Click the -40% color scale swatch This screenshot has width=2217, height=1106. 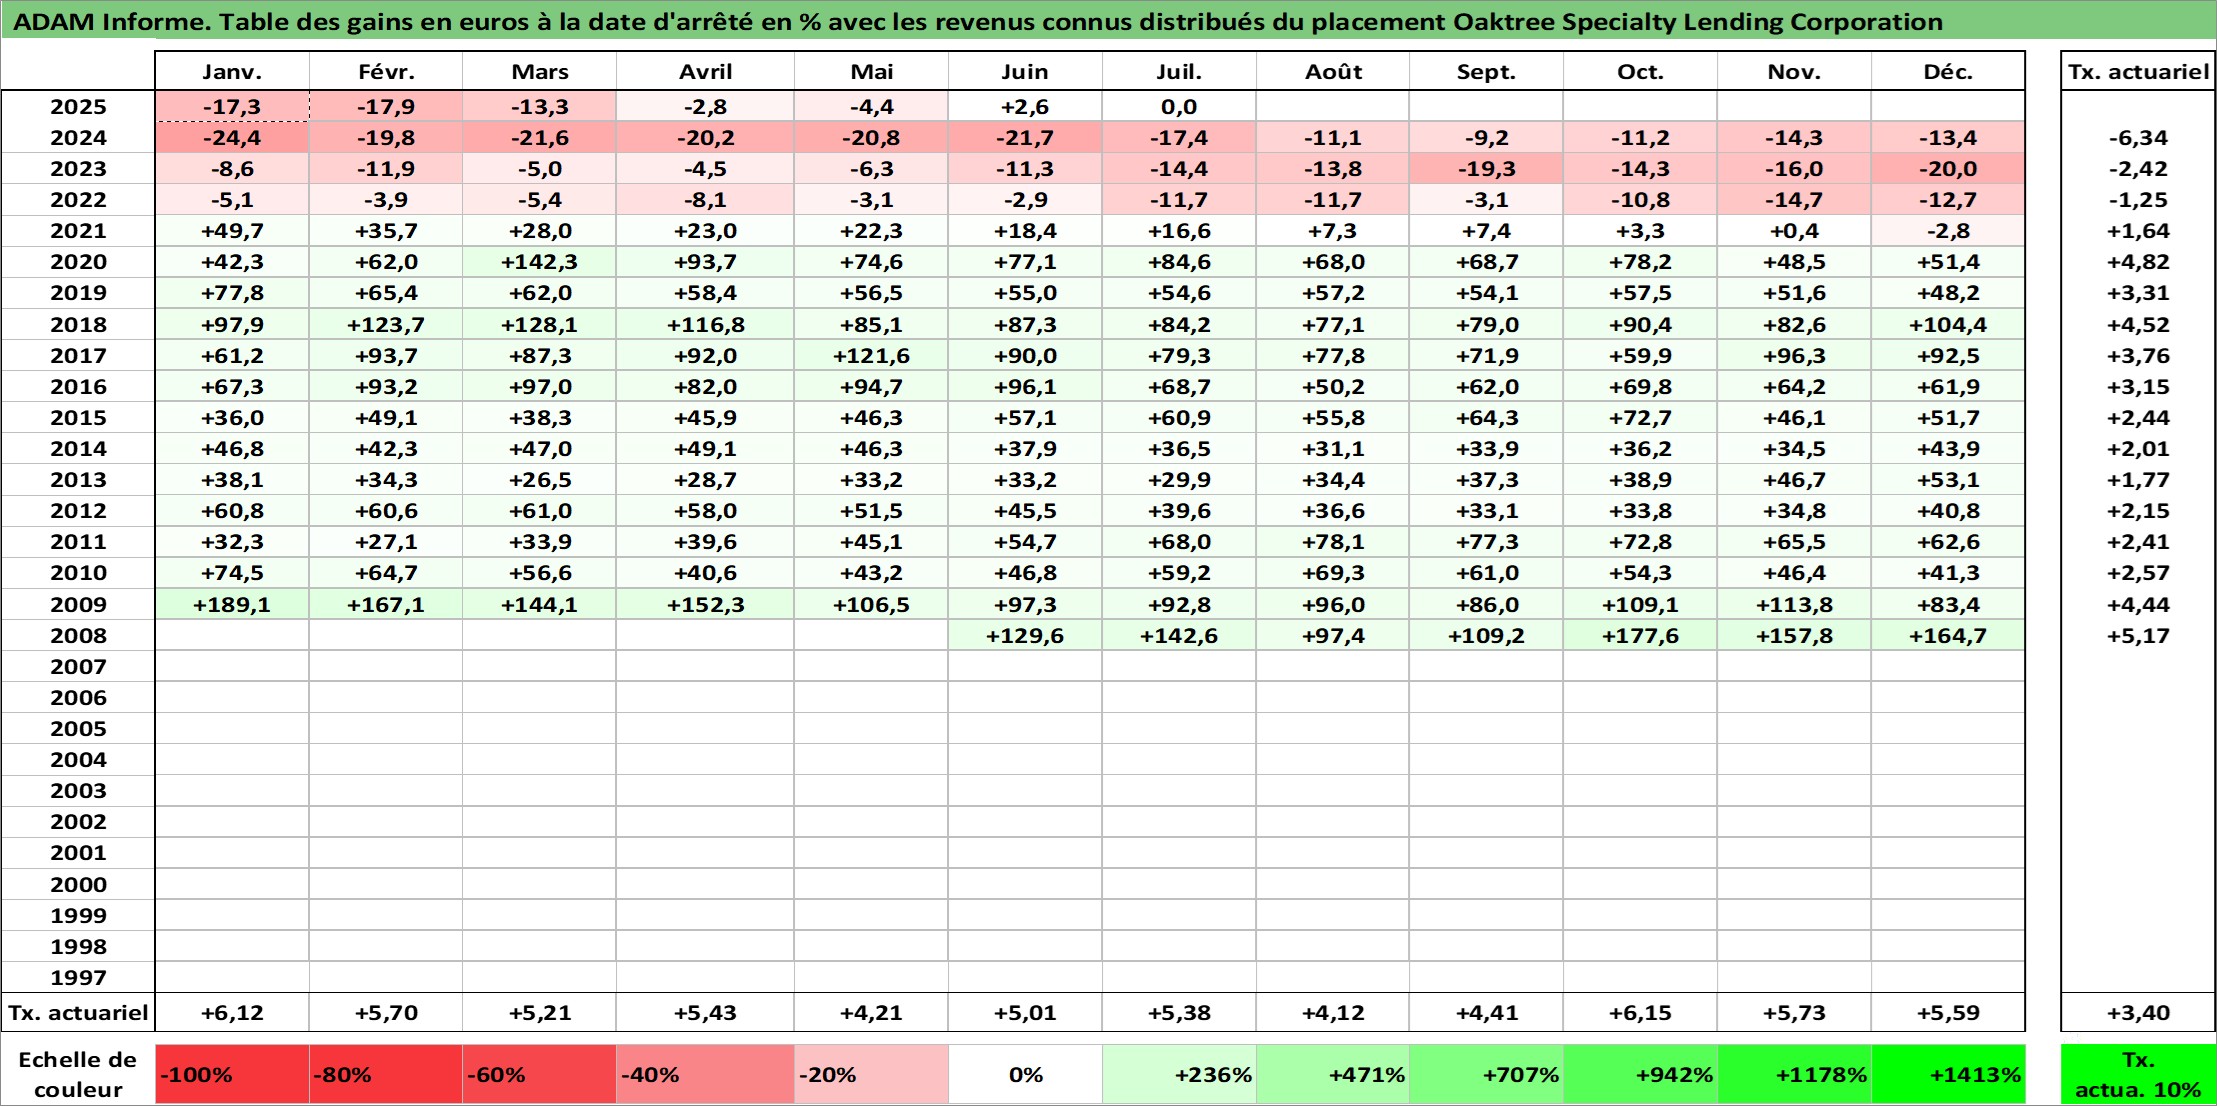[705, 1074]
